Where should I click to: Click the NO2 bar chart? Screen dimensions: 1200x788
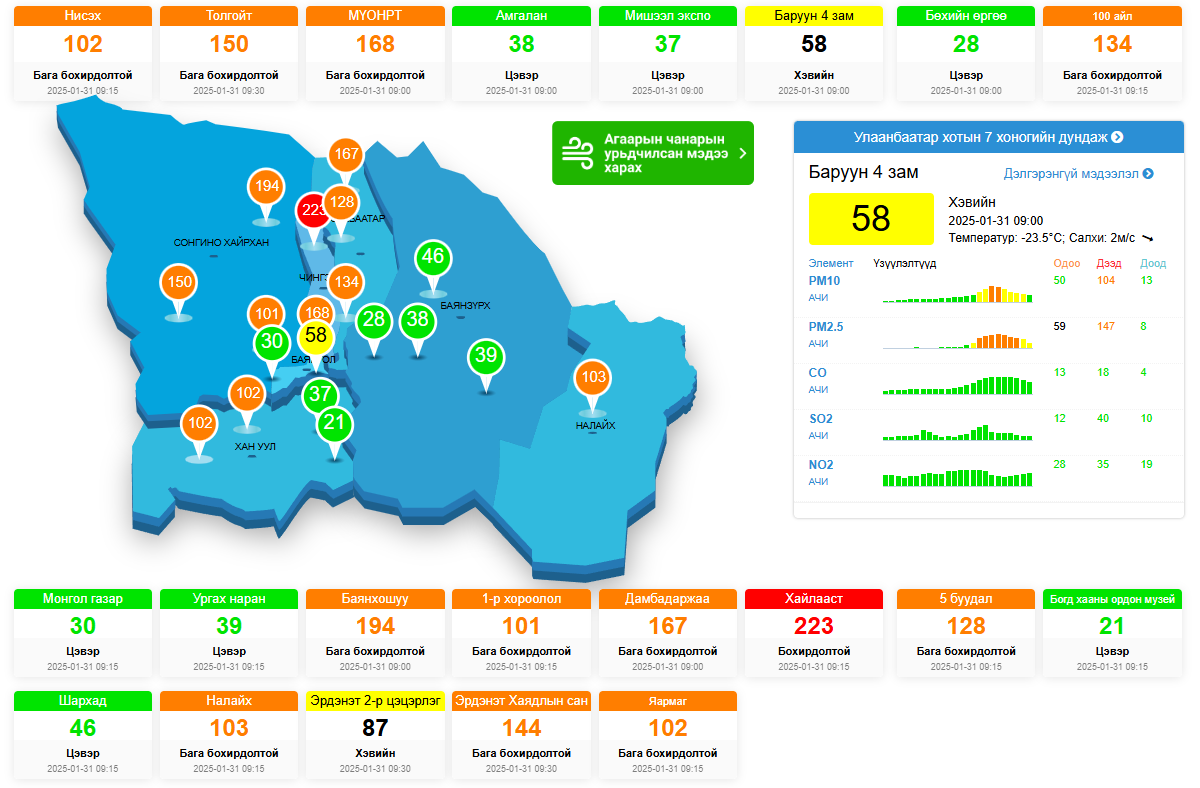[957, 476]
